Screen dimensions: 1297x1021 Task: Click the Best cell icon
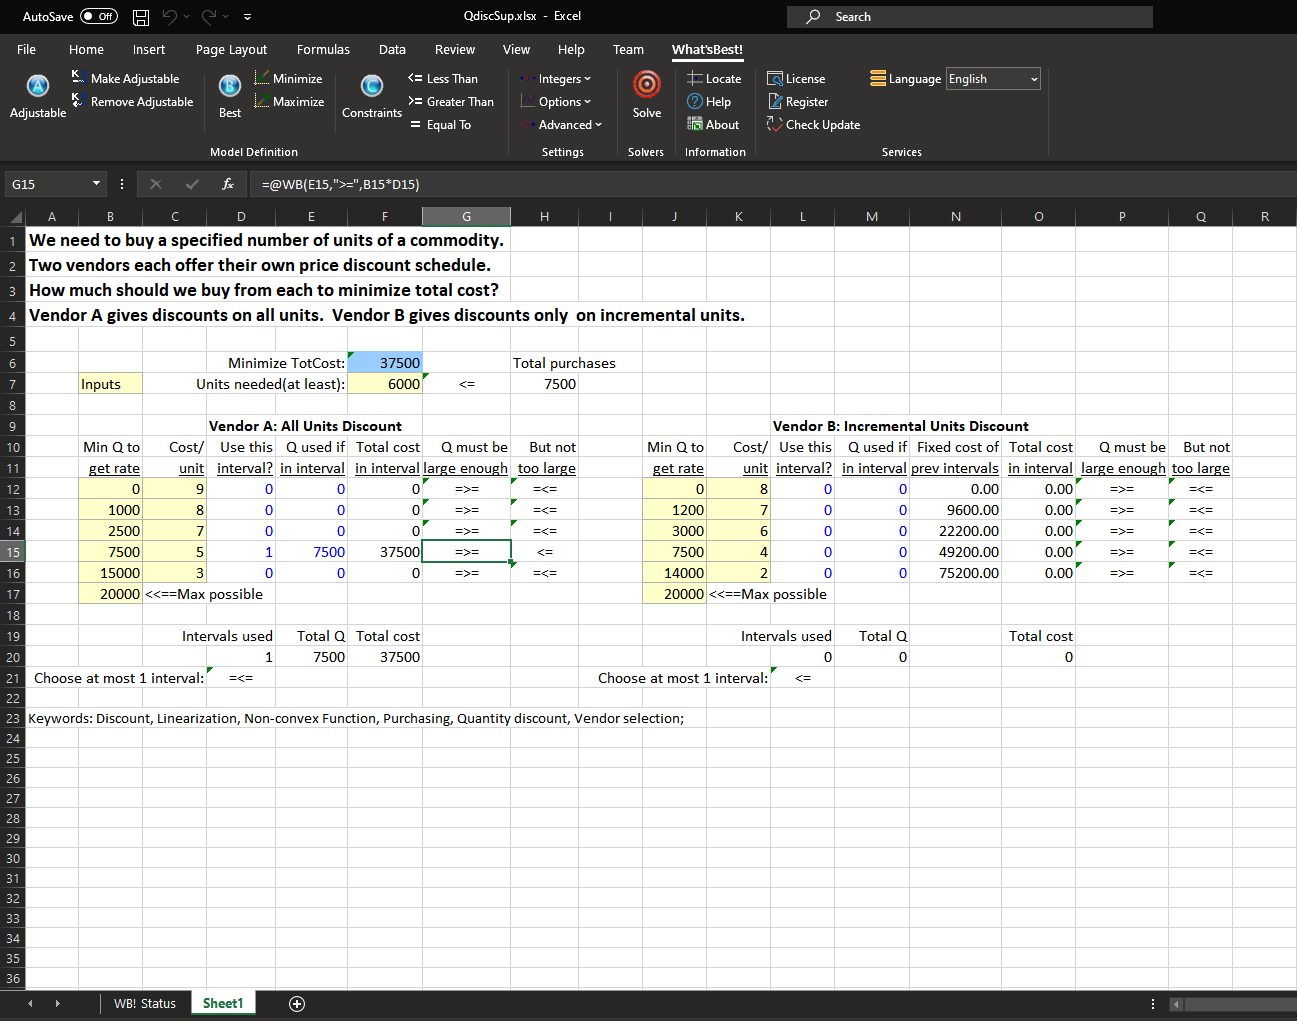(x=229, y=88)
